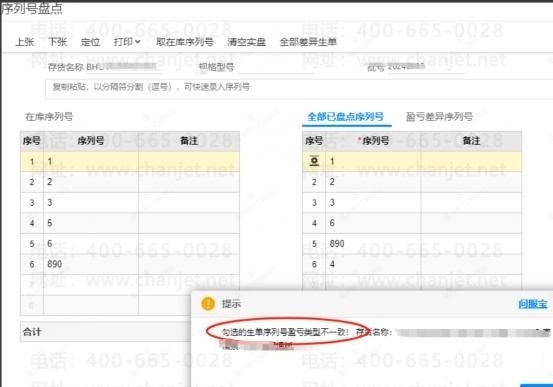The height and width of the screenshot is (387, 553).
Task: Click the 下张 toolbar button
Action: coord(57,42)
